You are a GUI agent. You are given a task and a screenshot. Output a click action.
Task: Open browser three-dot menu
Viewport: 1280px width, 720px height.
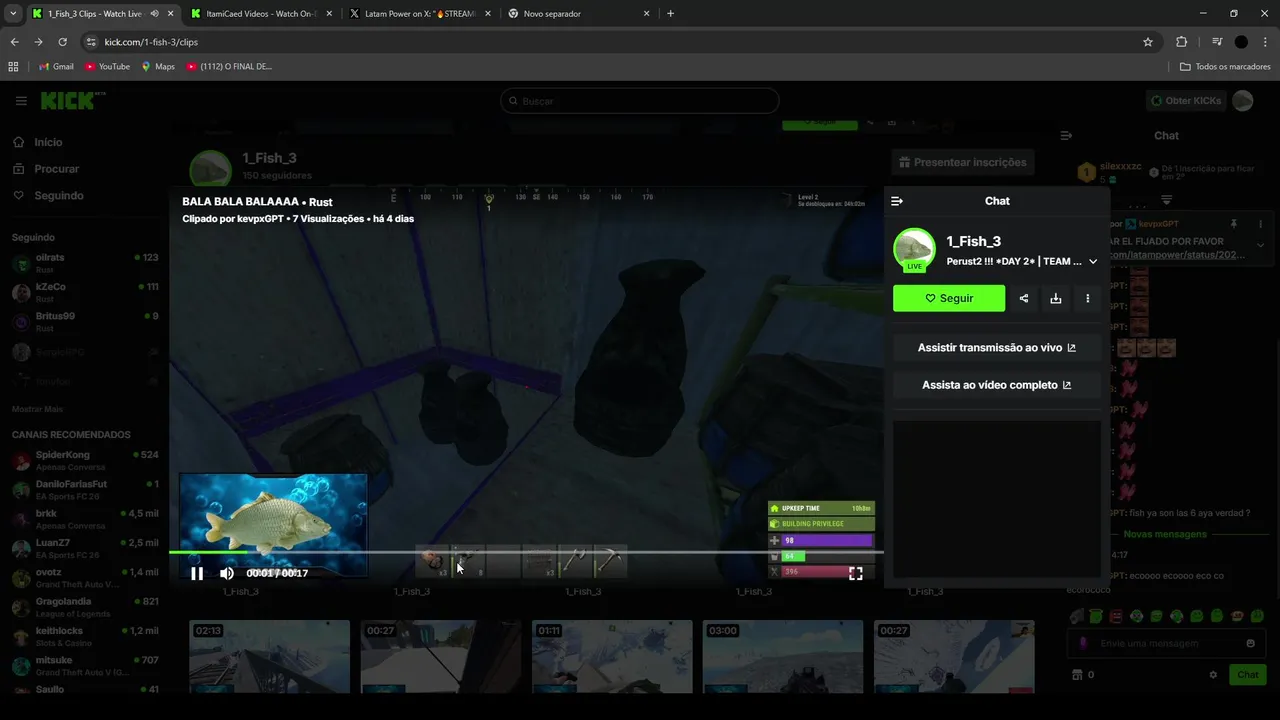[1265, 42]
